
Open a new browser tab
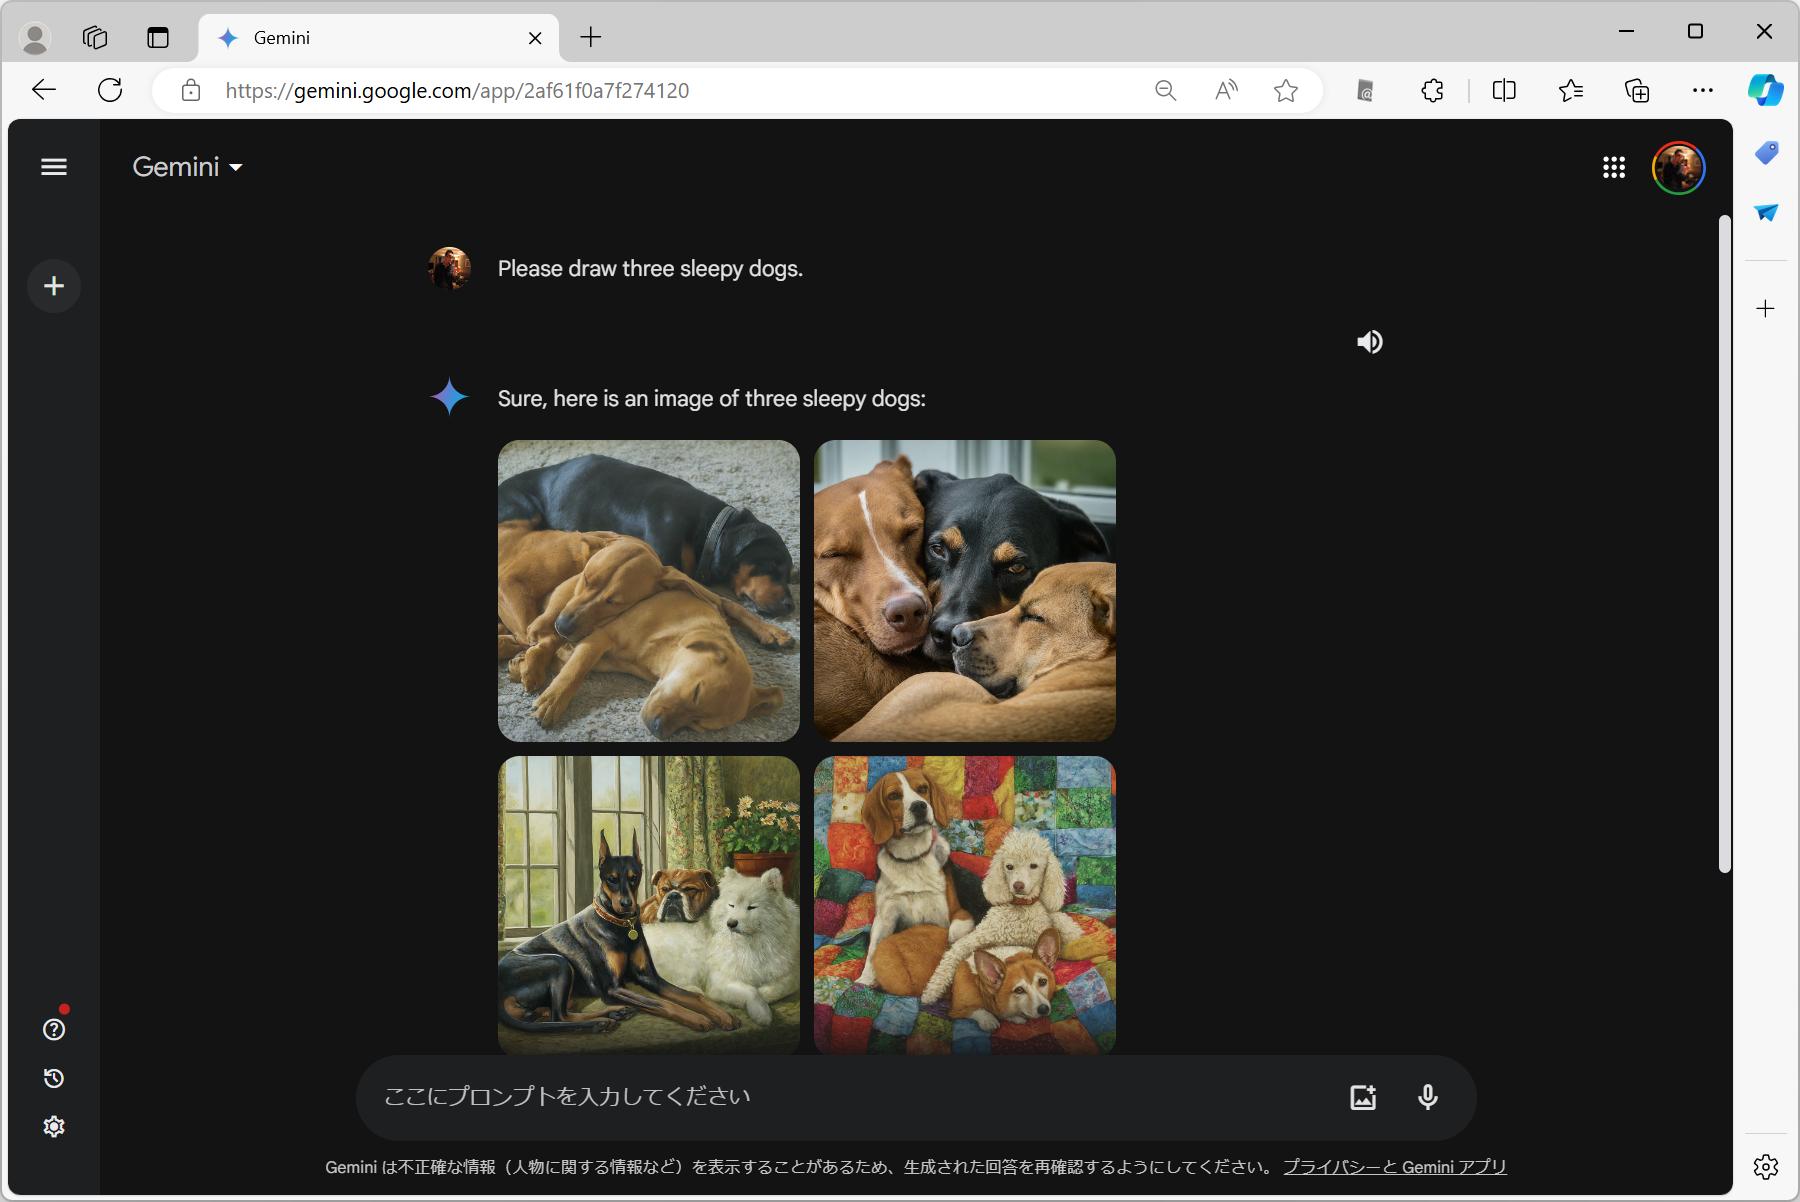(x=591, y=38)
